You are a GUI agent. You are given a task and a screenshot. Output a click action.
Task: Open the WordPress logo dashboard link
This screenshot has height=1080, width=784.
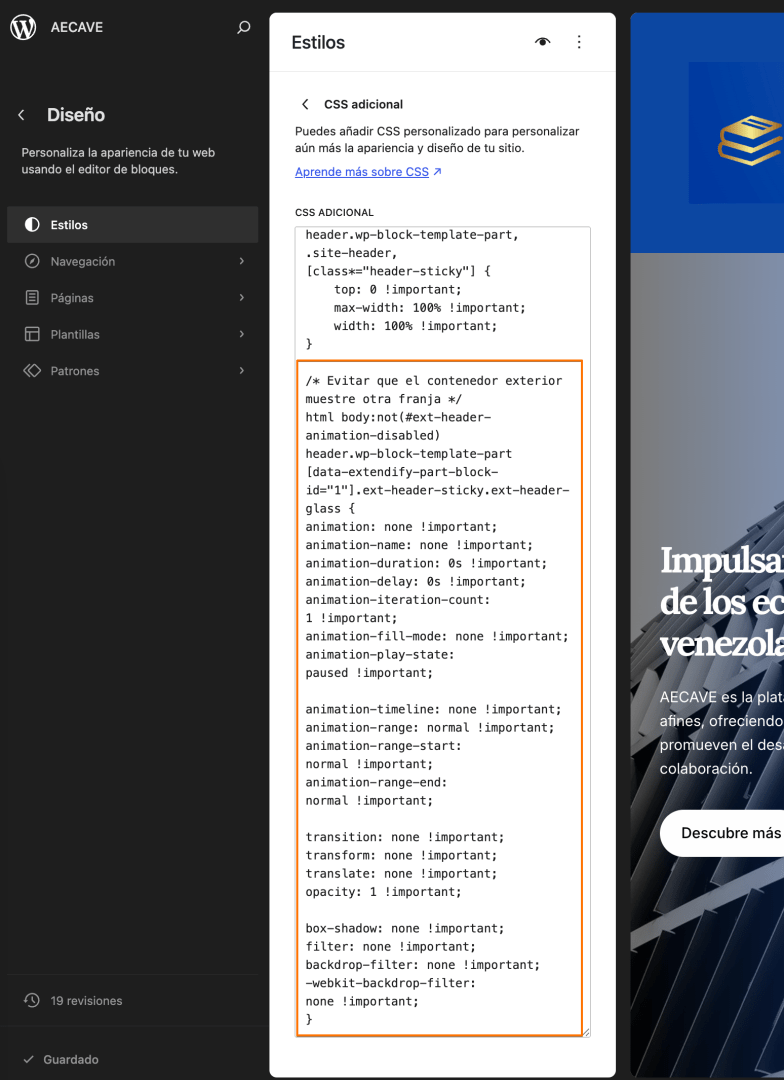click(23, 27)
